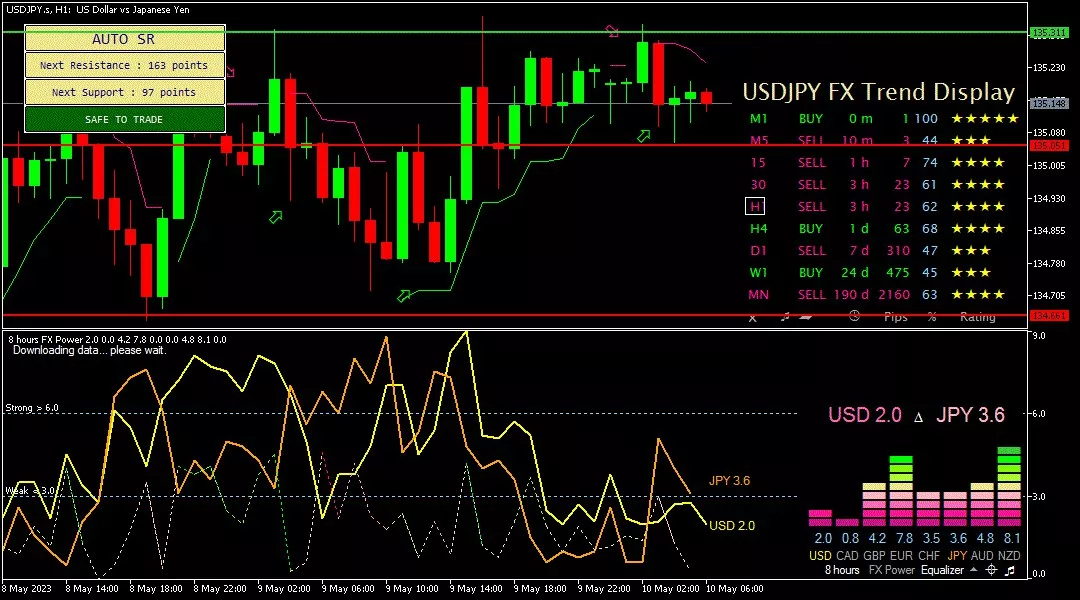This screenshot has height=600, width=1080.
Task: Select the green buy arrow below lowest candle
Action: point(404,296)
